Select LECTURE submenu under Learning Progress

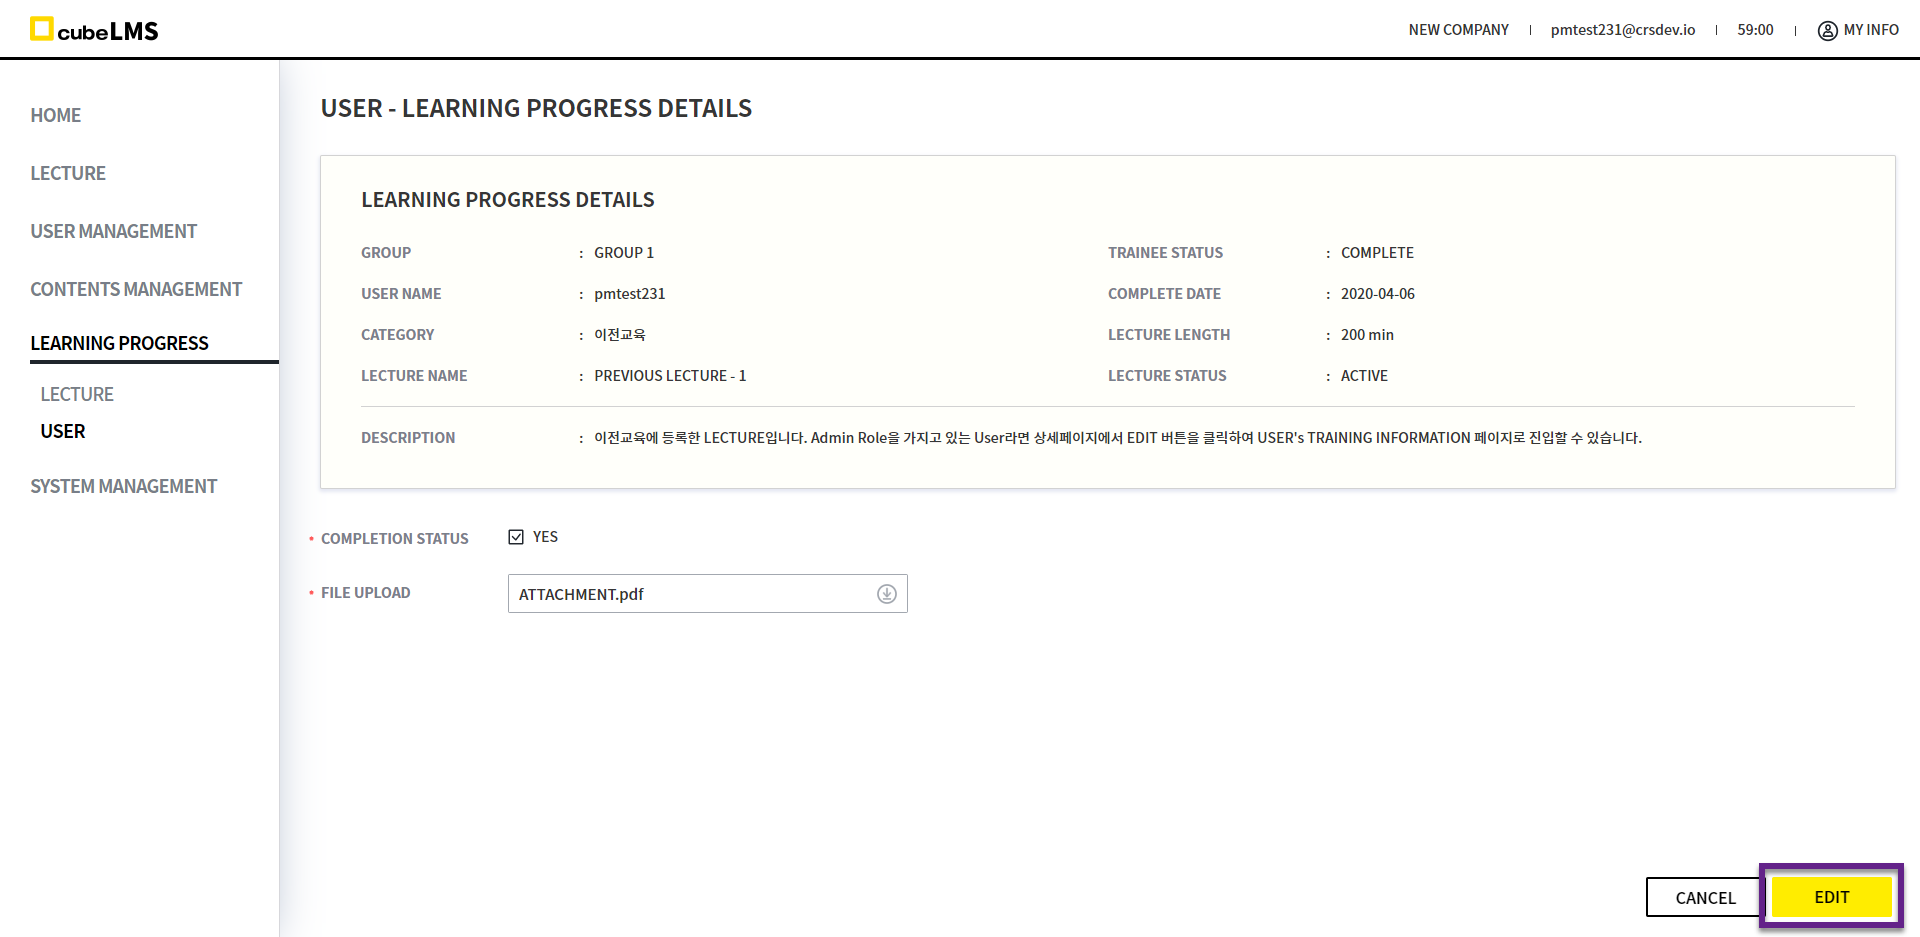77,394
